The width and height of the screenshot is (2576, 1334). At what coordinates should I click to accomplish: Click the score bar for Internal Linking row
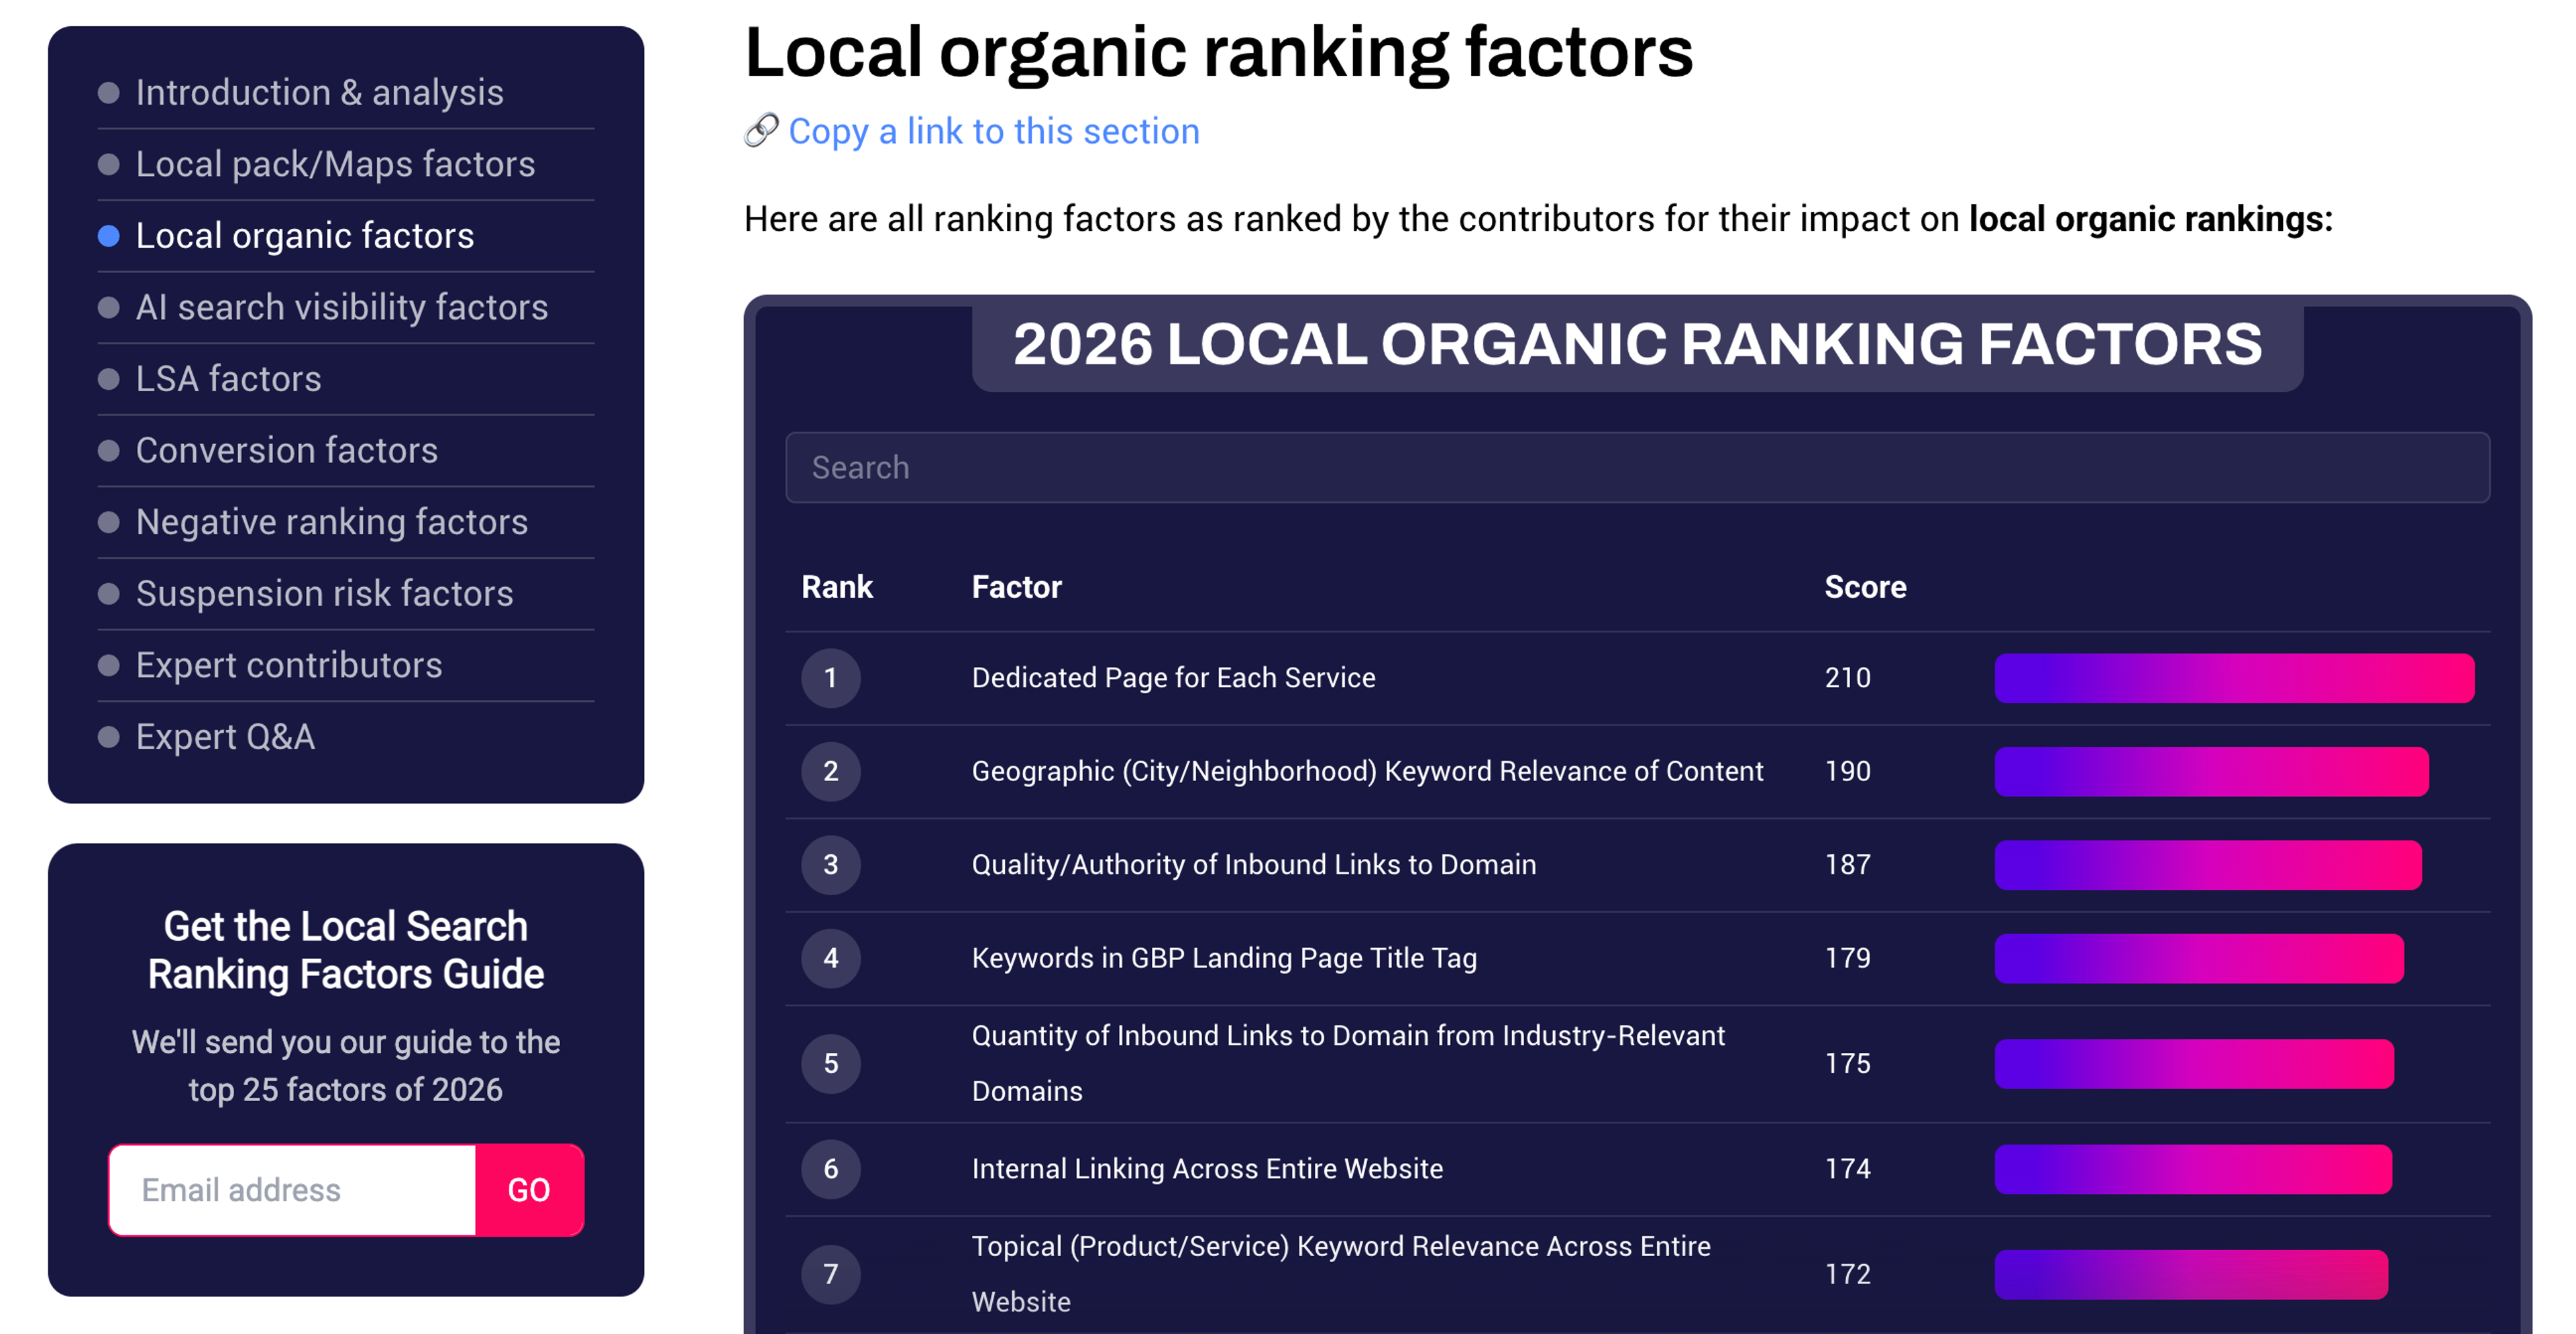(2193, 1169)
